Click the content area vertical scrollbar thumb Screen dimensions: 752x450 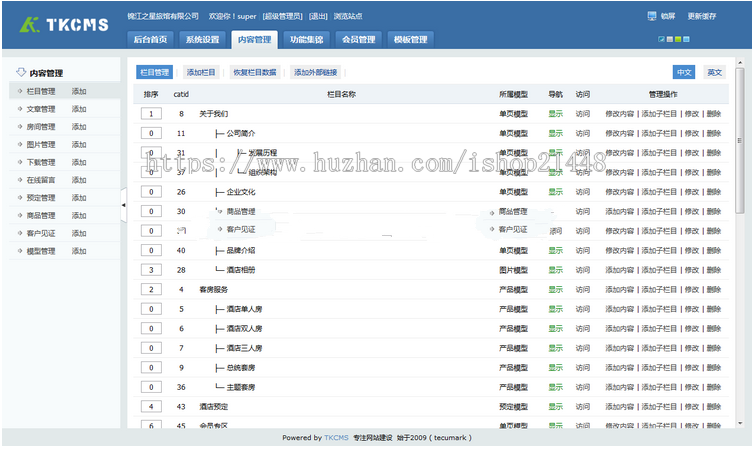[x=740, y=141]
